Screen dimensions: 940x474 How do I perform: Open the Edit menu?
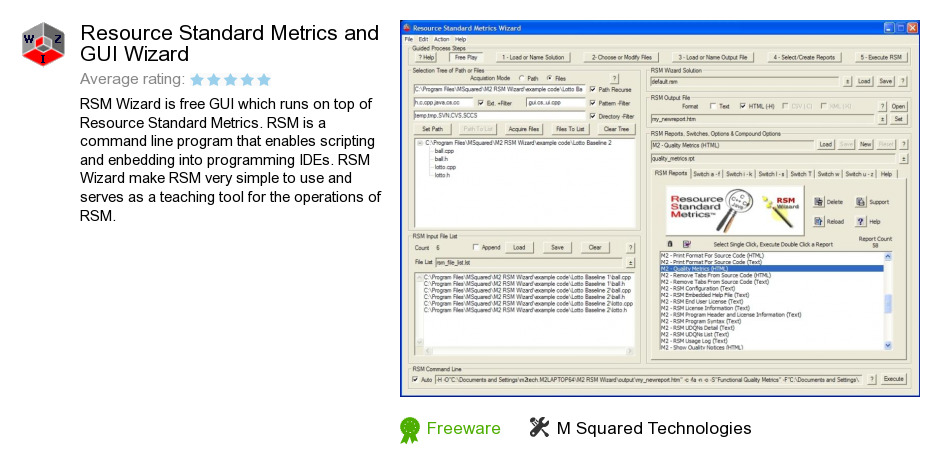click(x=423, y=39)
